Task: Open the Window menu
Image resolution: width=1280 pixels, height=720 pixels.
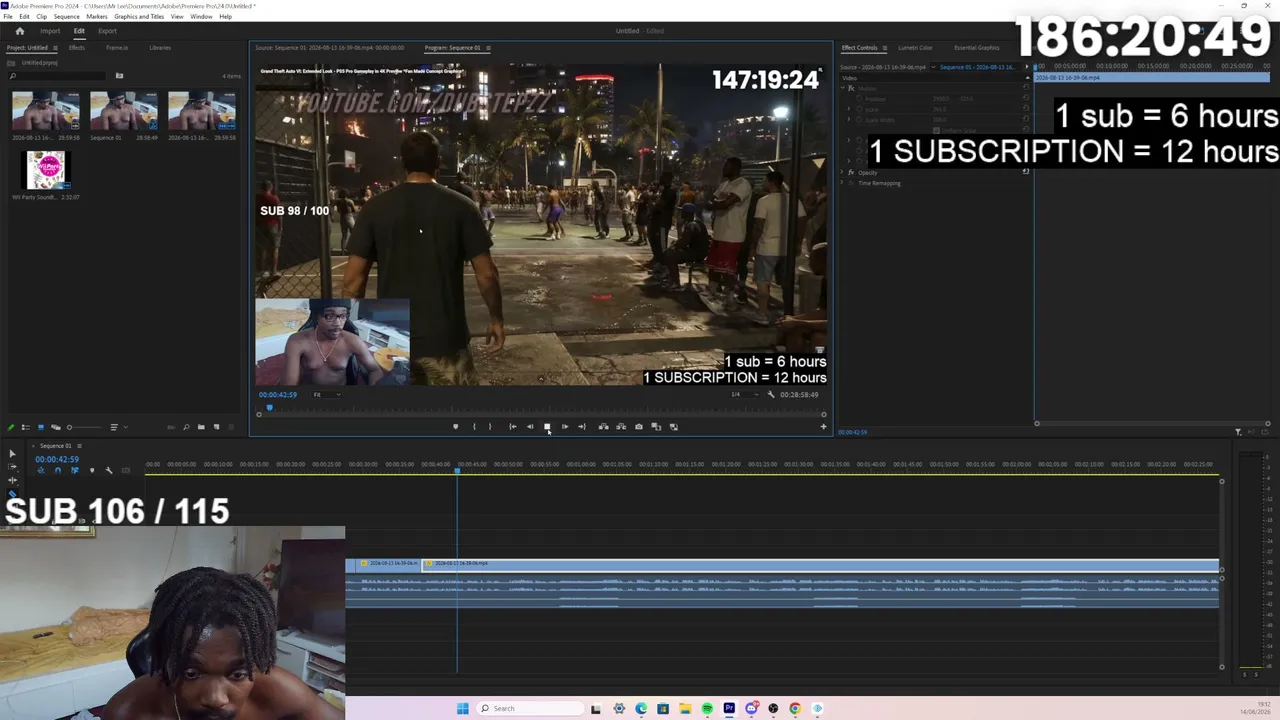Action: 201,17
